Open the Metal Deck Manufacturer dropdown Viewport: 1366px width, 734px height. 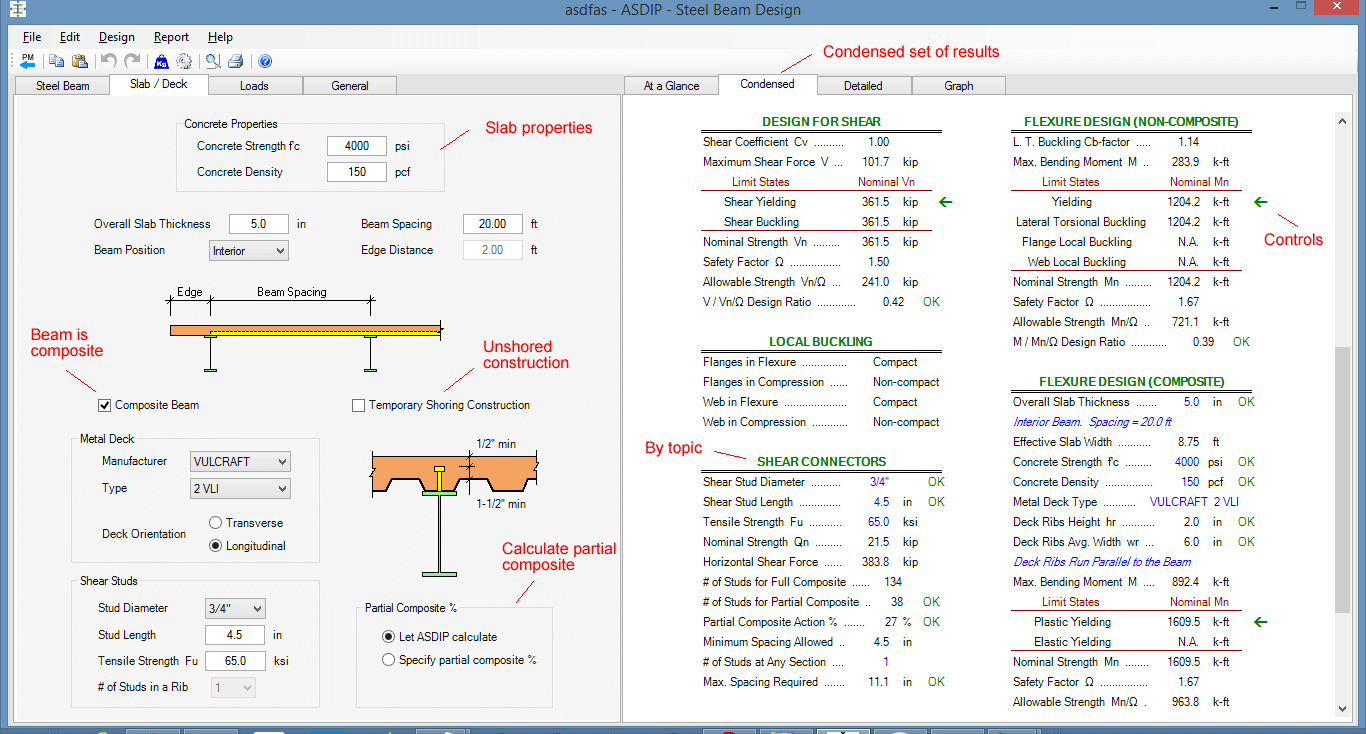(x=240, y=461)
